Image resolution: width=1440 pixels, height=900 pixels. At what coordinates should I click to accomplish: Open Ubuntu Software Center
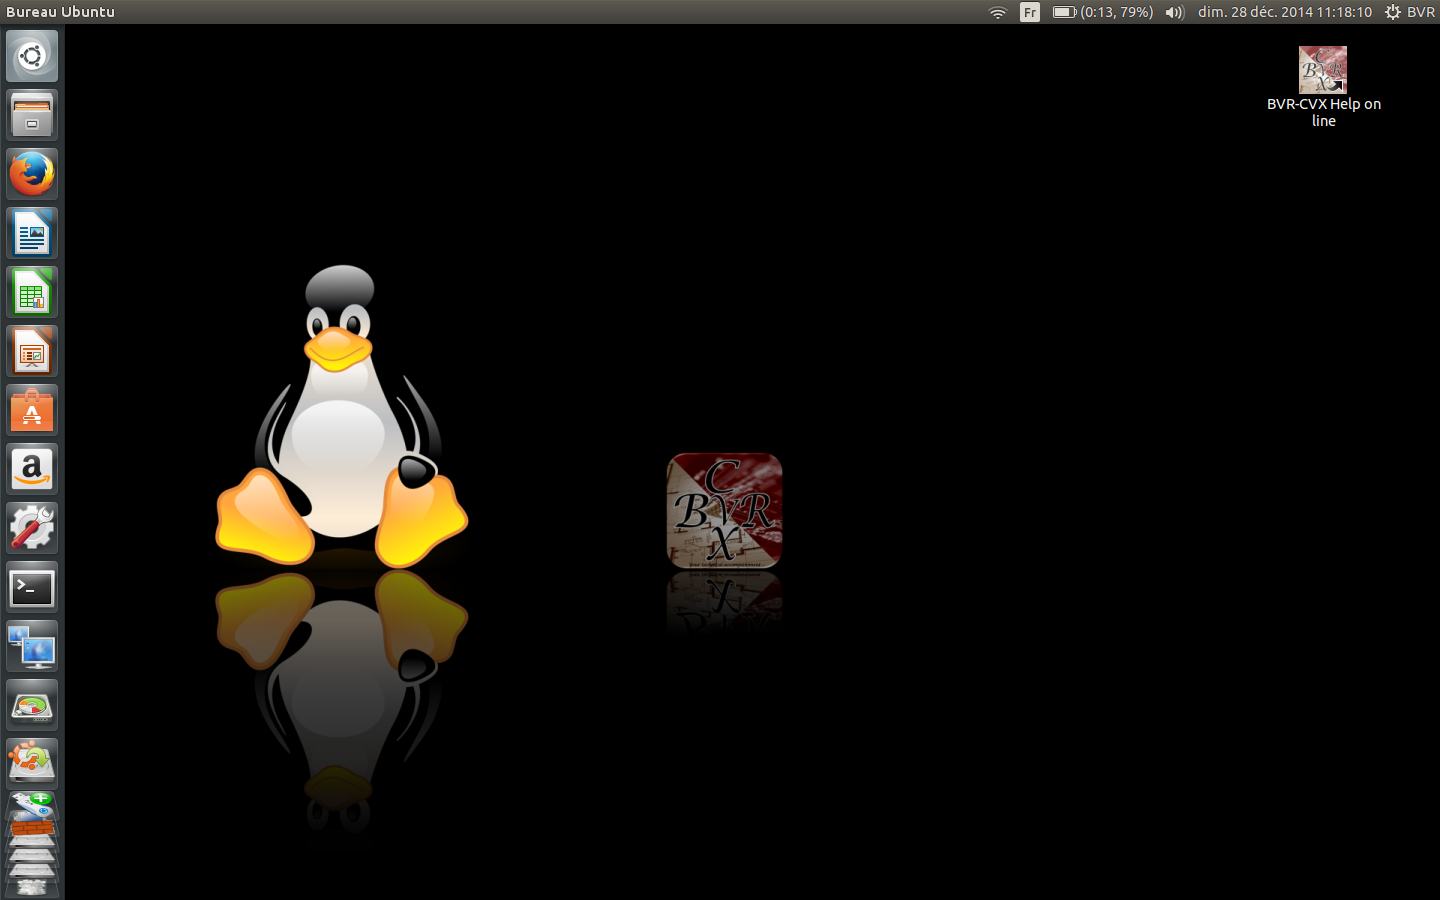click(x=32, y=411)
